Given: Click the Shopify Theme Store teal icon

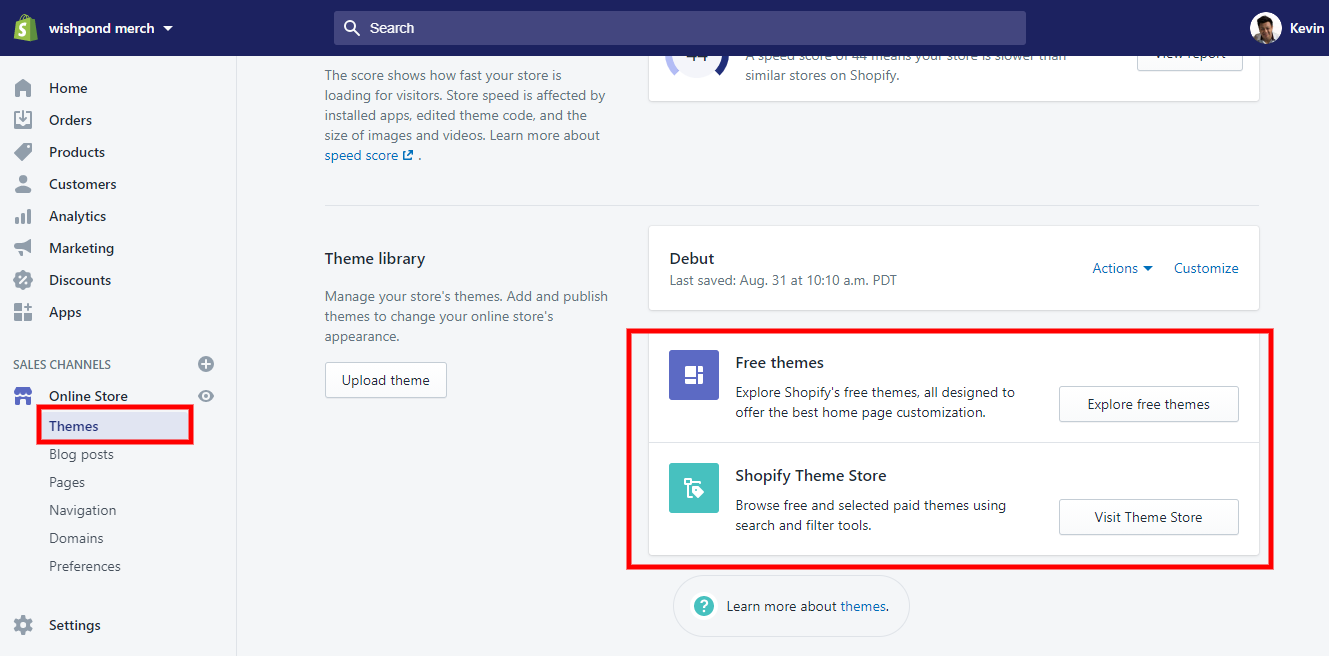Looking at the screenshot, I should click(694, 488).
